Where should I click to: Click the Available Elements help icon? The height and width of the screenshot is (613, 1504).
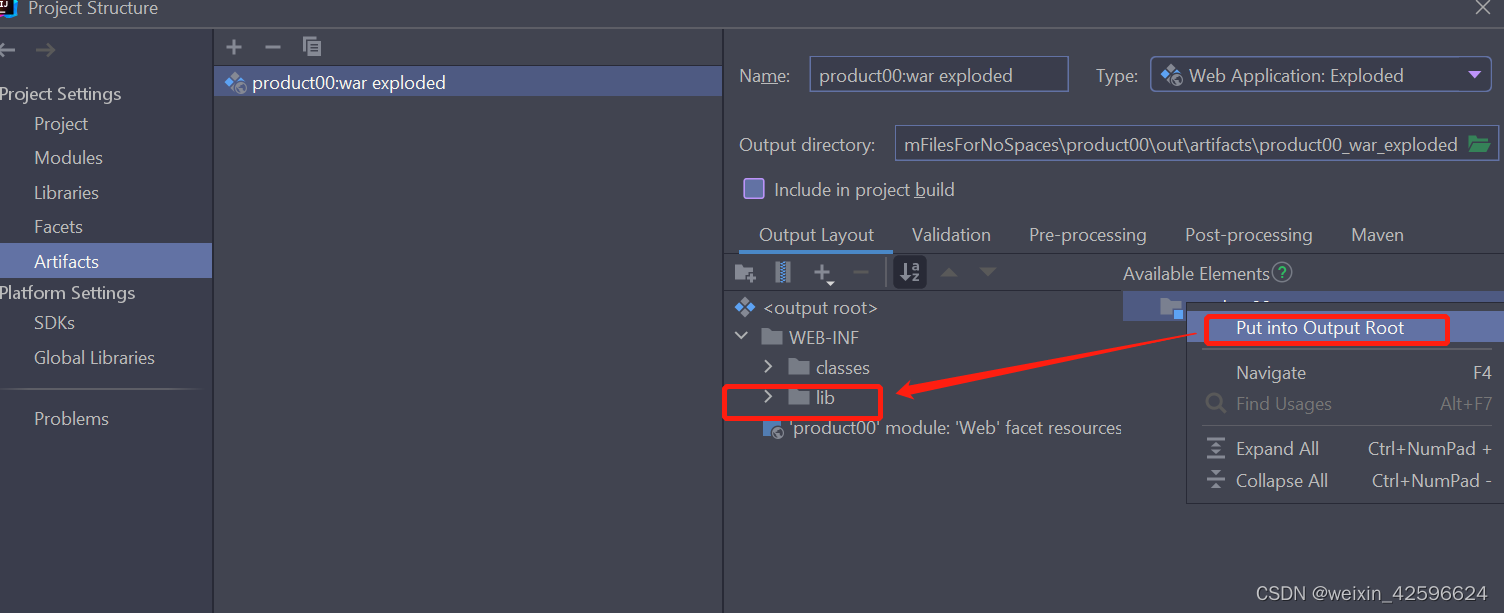pos(1281,272)
